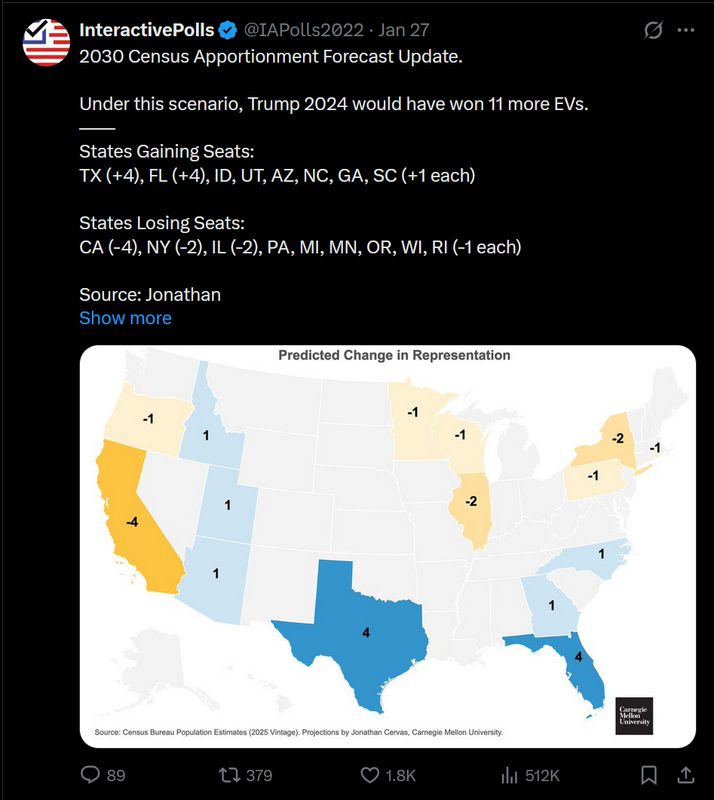This screenshot has height=800, width=714.
Task: Expand the post with Show more
Action: coord(125,318)
